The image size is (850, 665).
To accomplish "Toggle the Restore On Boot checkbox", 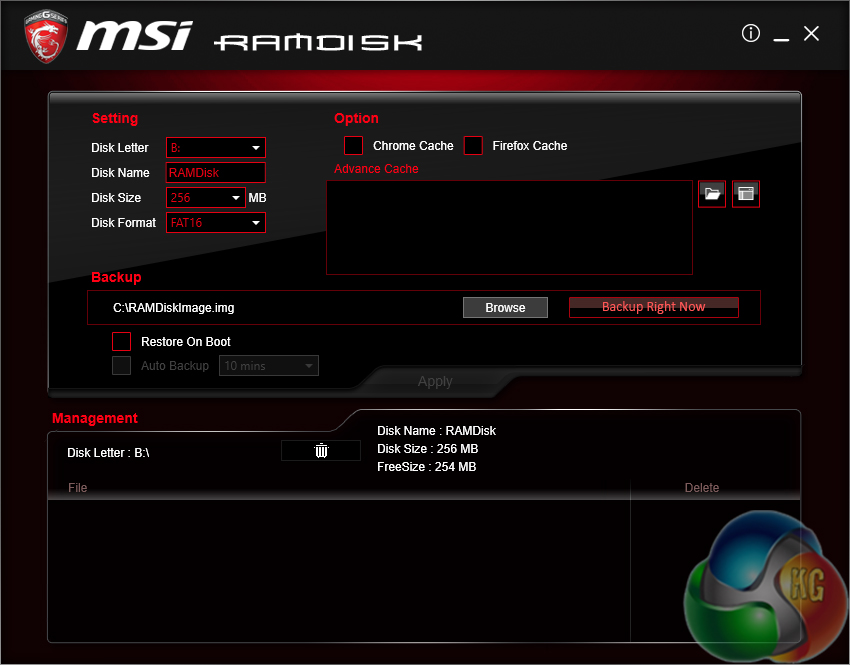I will click(x=122, y=342).
